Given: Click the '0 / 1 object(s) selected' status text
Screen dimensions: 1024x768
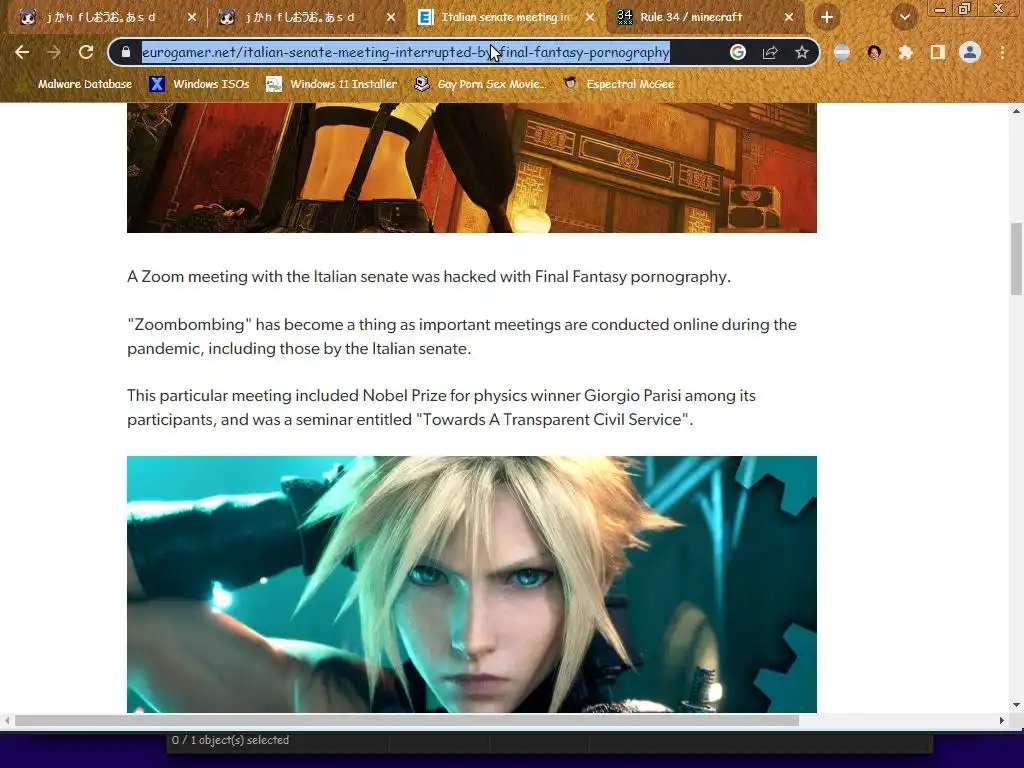Looking at the screenshot, I should pyautogui.click(x=231, y=740).
